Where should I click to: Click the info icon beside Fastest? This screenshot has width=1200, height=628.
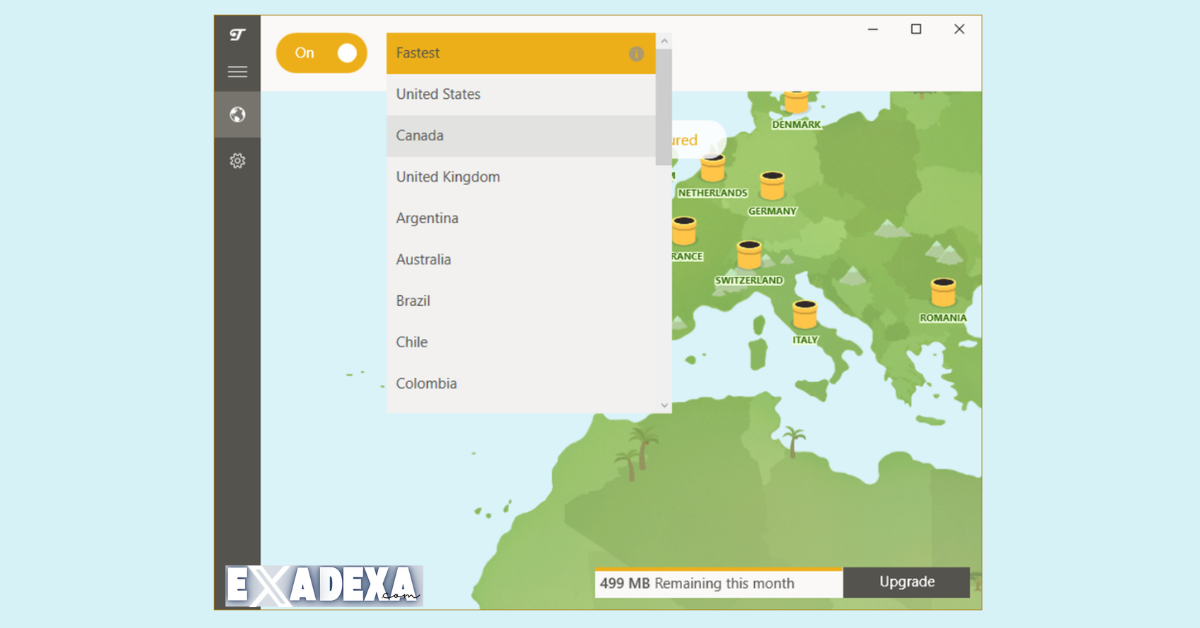point(636,53)
